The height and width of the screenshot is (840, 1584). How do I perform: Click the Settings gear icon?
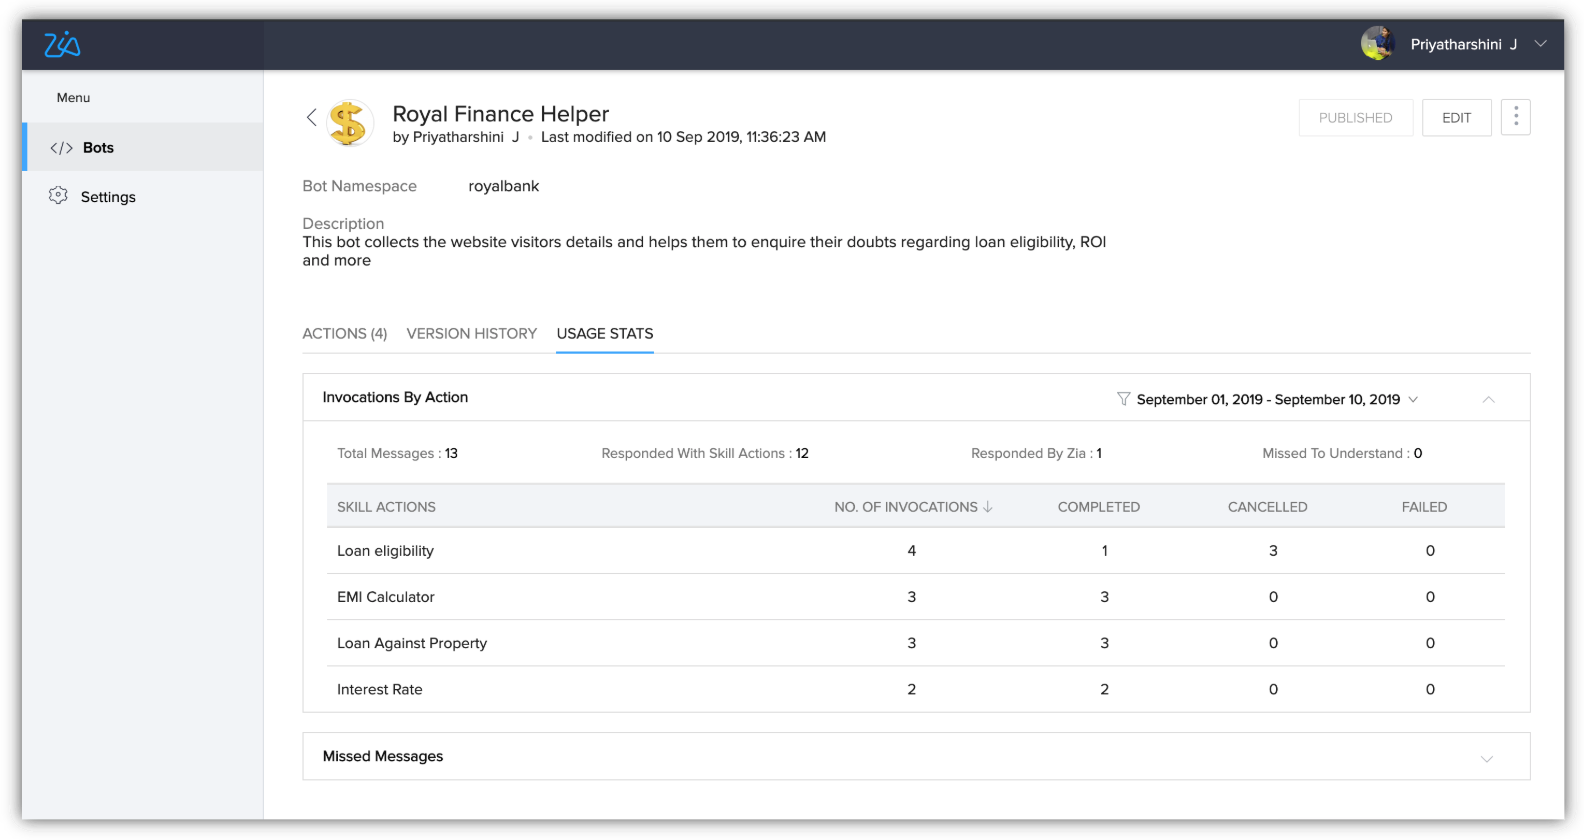click(59, 196)
